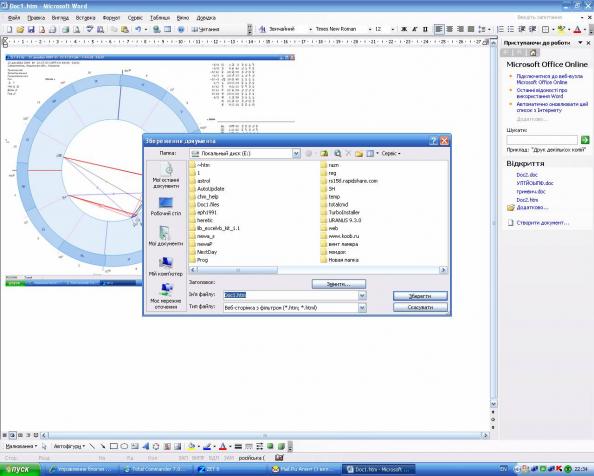The height and width of the screenshot is (476, 594).
Task: Click the Зберегти save button
Action: (420, 296)
